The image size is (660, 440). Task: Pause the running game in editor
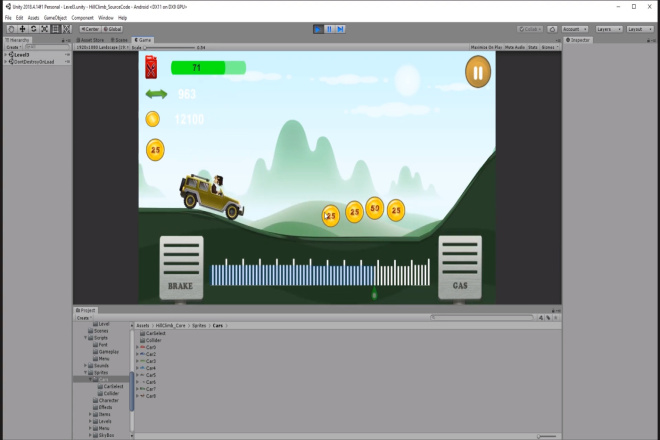[x=329, y=29]
